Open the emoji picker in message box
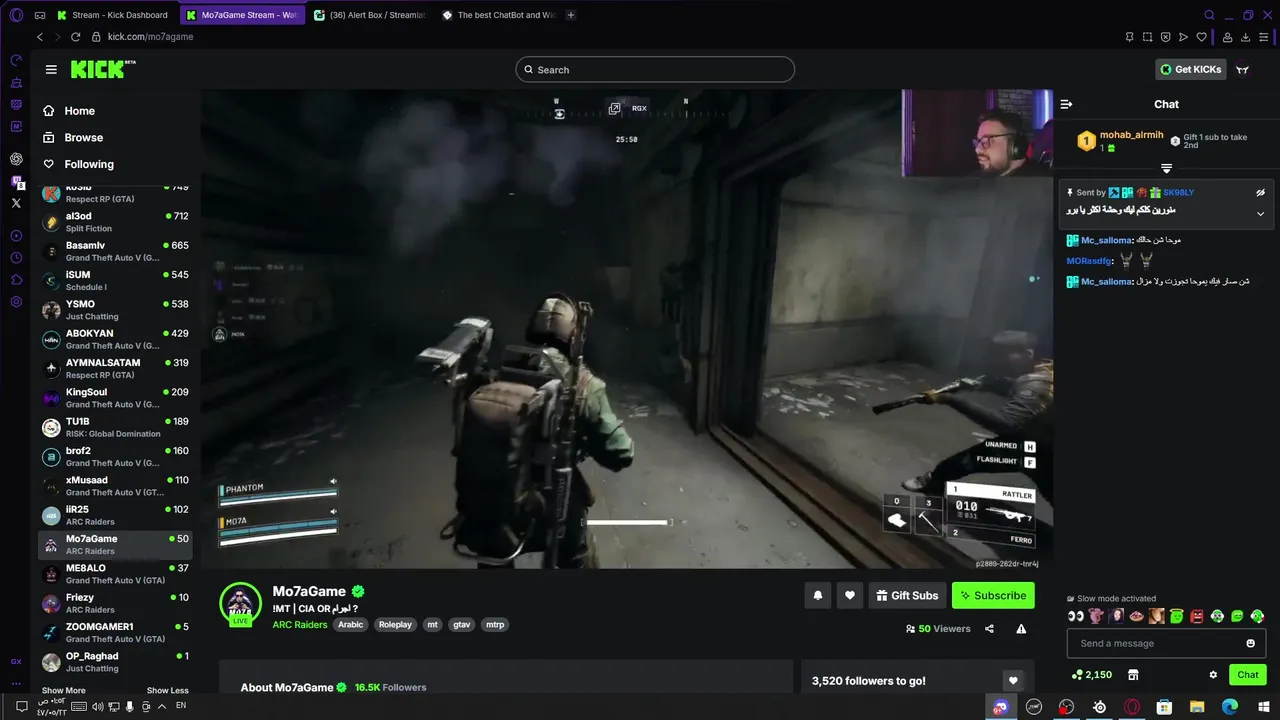 pyautogui.click(x=1250, y=643)
